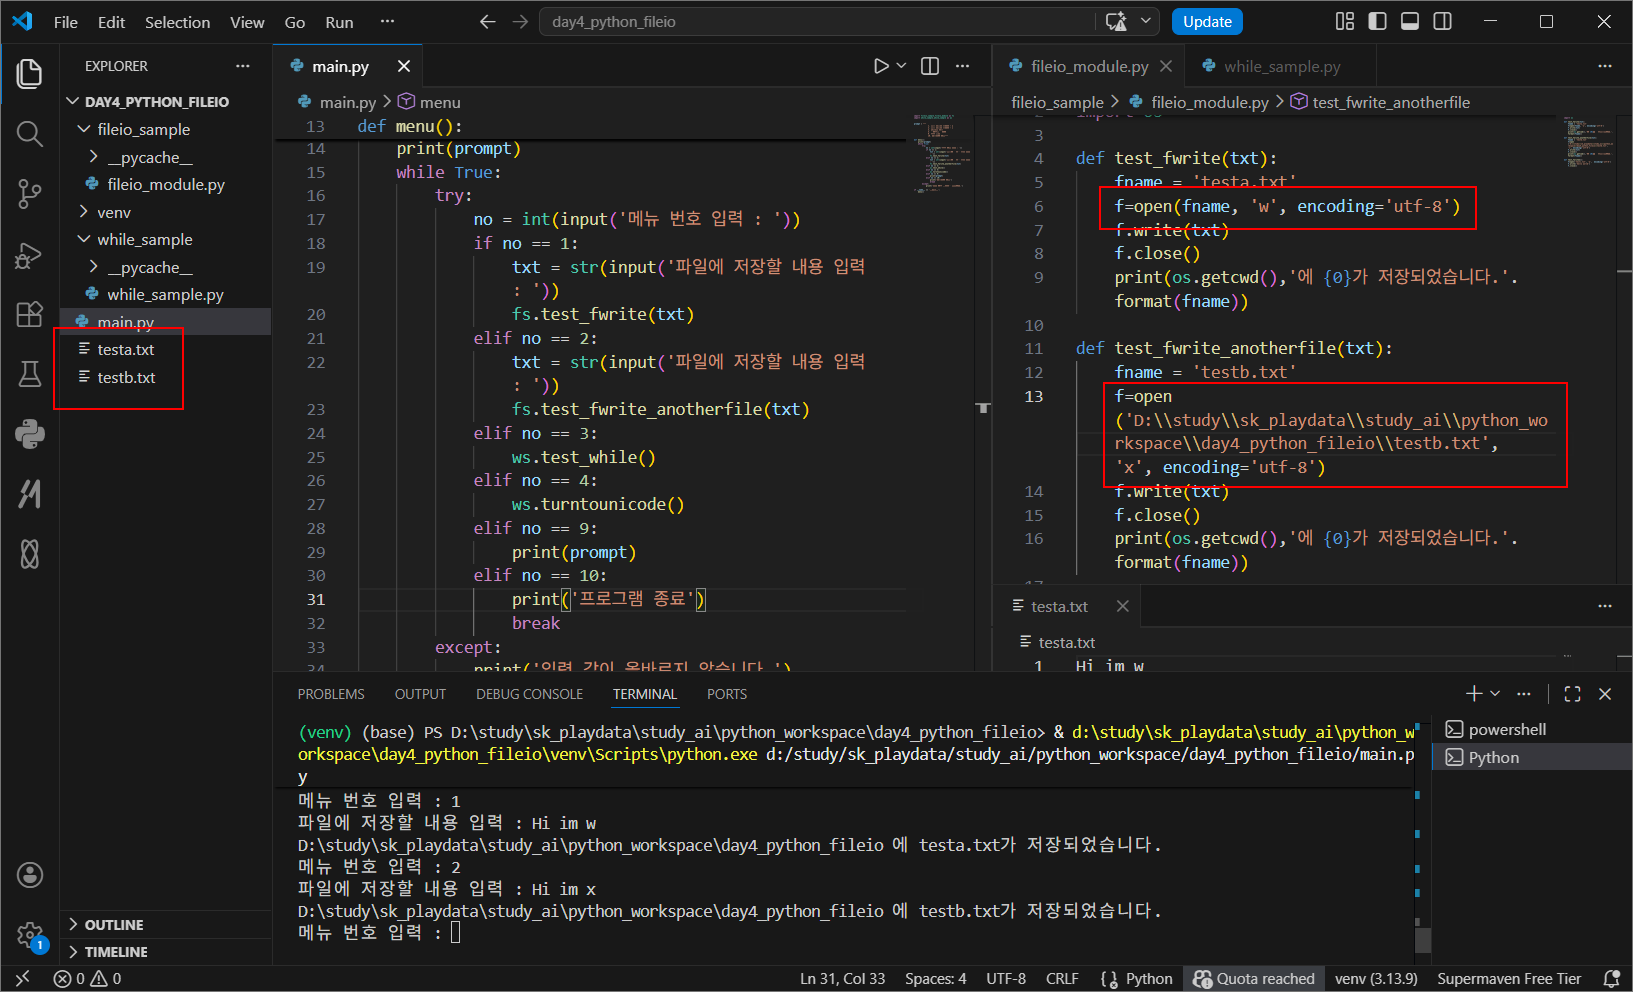Click the blue Update button
This screenshot has width=1633, height=992.
[x=1207, y=22]
